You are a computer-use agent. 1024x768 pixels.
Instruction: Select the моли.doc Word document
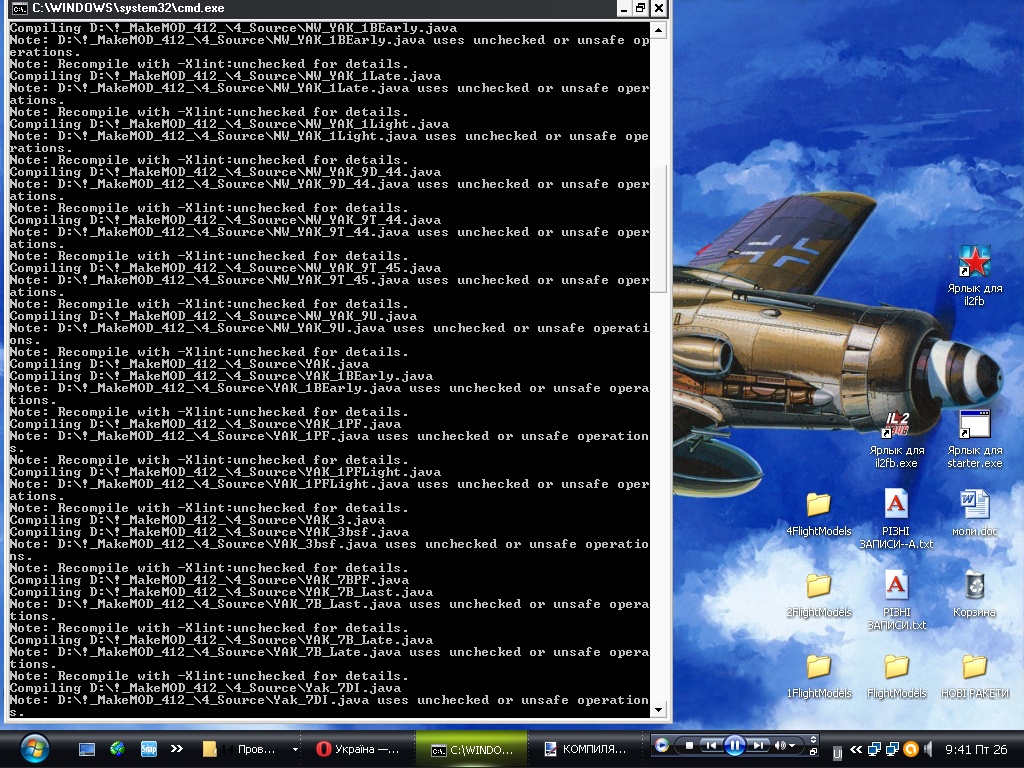point(974,505)
